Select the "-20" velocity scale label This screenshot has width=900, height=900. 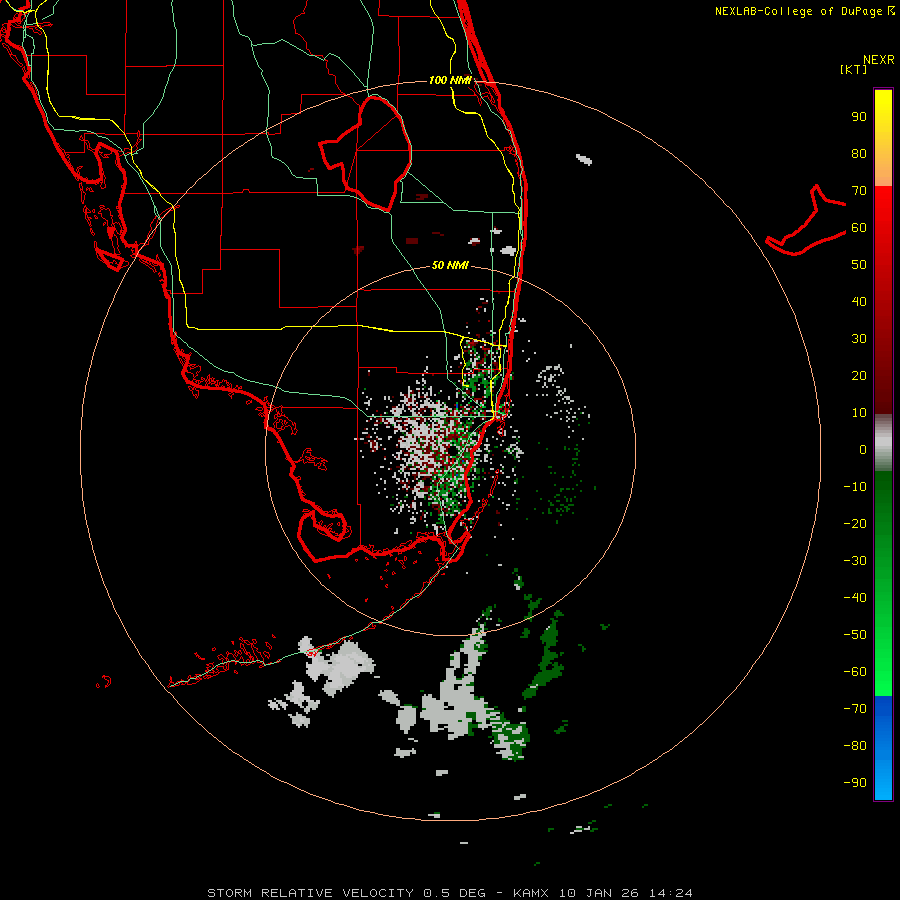coord(855,524)
